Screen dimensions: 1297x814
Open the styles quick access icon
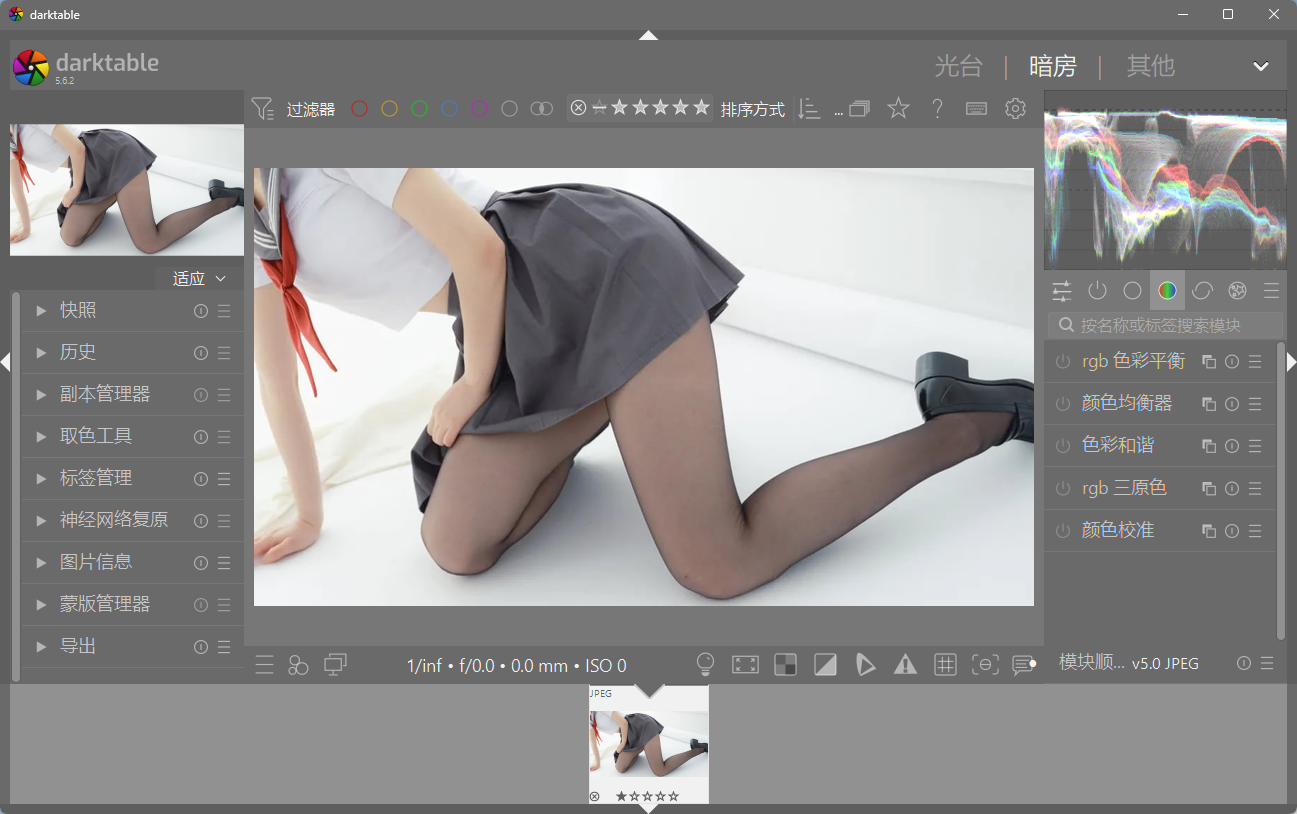tap(298, 665)
